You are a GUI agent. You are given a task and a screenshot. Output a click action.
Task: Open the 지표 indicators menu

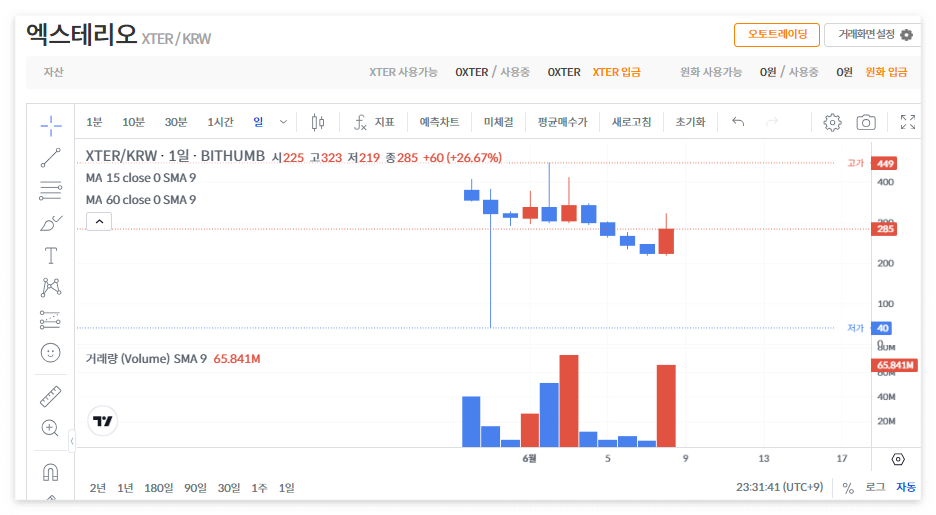tap(374, 122)
